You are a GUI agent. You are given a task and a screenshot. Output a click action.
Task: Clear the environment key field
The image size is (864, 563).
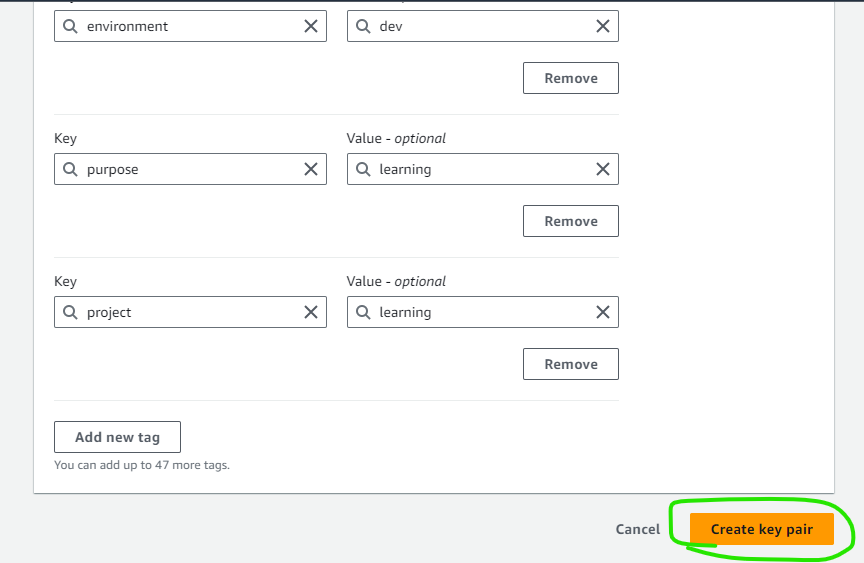[x=311, y=26]
